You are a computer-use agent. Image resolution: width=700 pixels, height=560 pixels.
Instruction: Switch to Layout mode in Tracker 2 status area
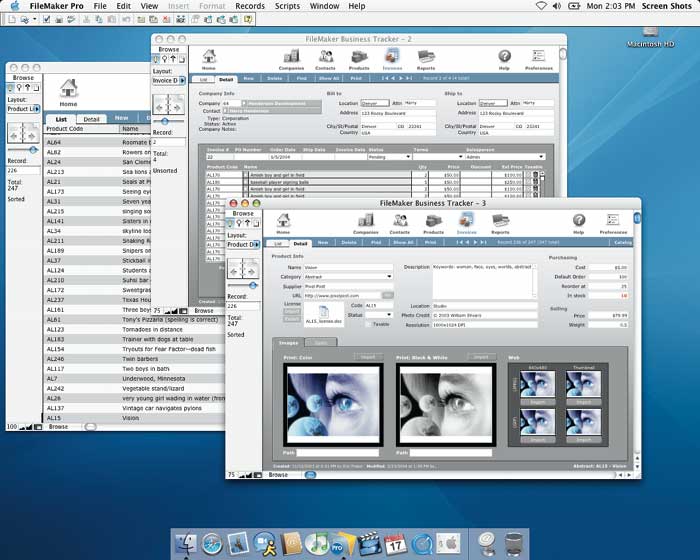coord(173,59)
